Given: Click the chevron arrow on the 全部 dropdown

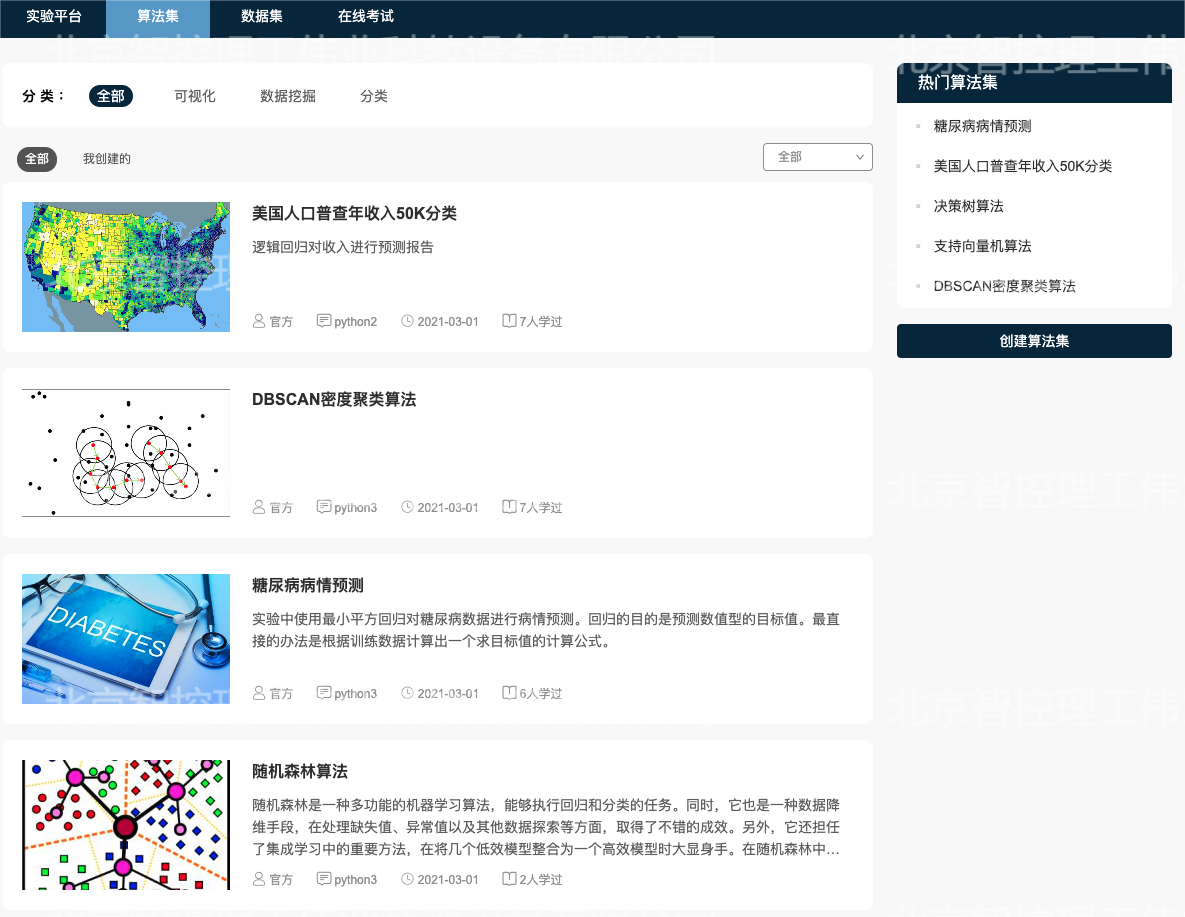Looking at the screenshot, I should pos(859,157).
